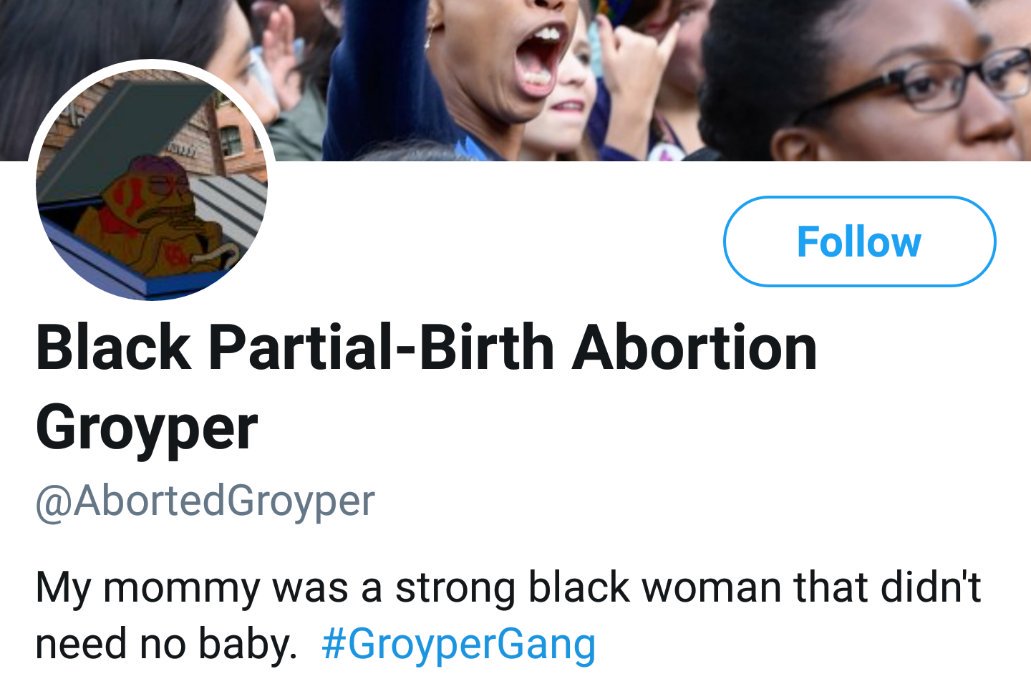Image resolution: width=1031 pixels, height=685 pixels.
Task: Click the shouting person's open mouth in the banner
Action: pos(540,60)
